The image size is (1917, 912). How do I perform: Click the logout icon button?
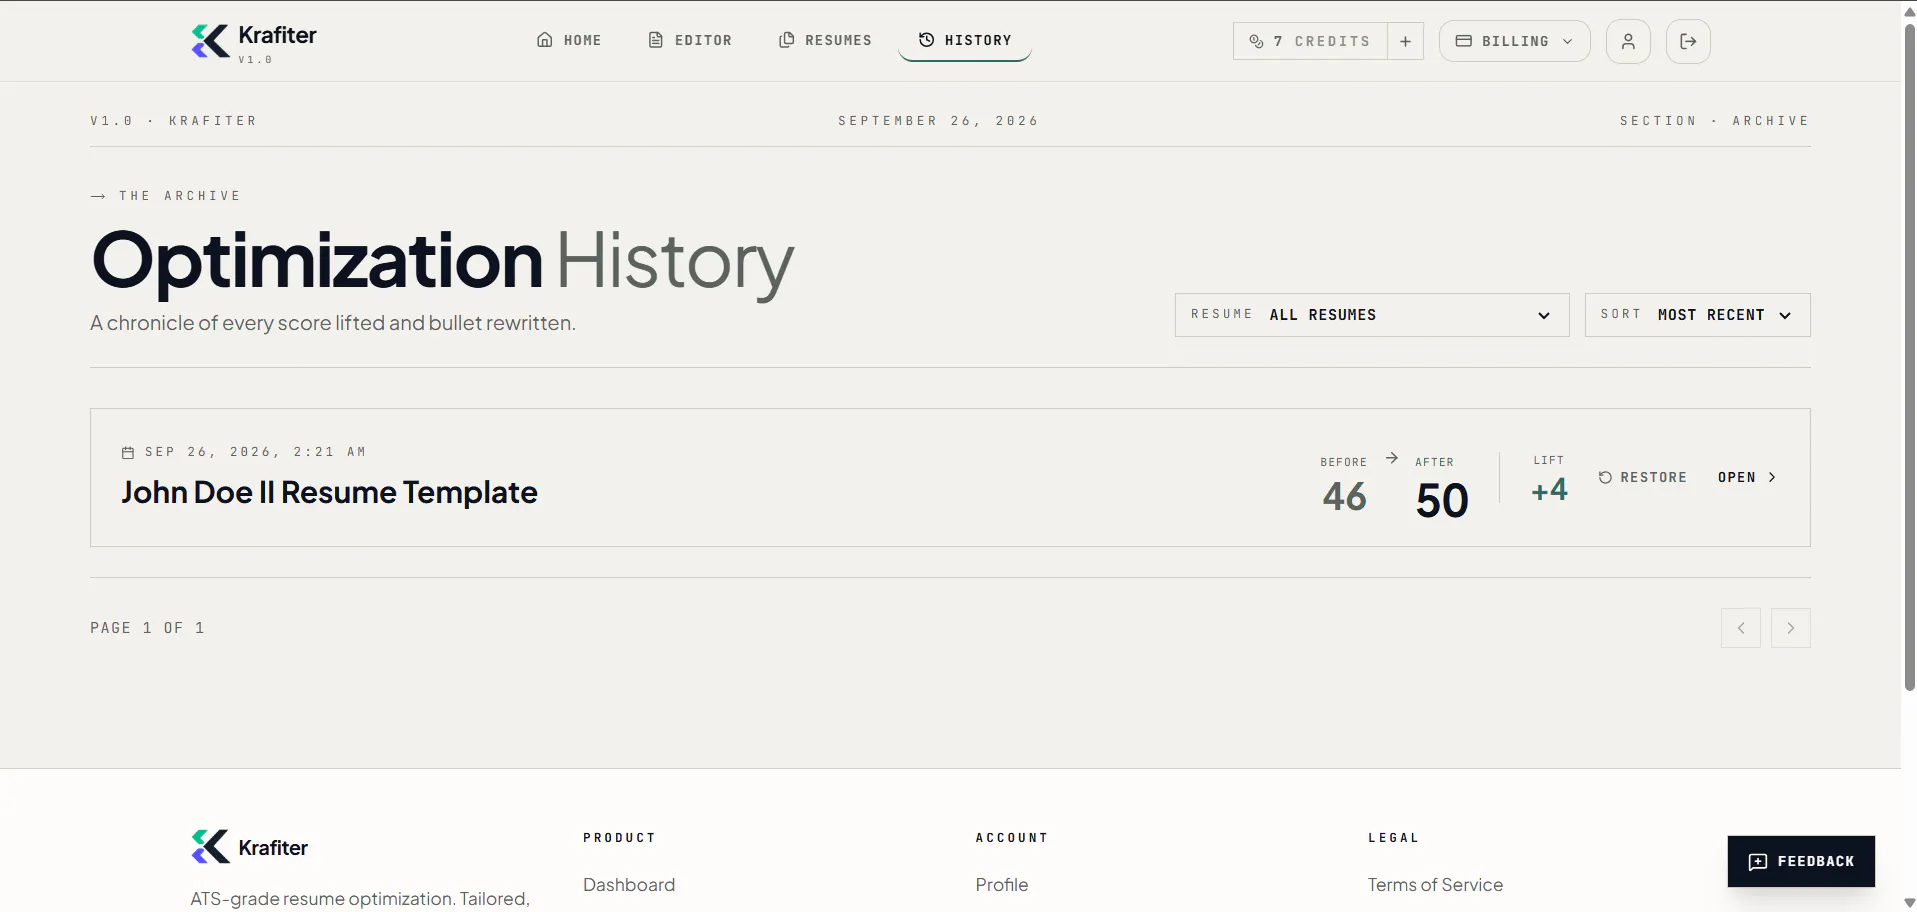tap(1688, 41)
